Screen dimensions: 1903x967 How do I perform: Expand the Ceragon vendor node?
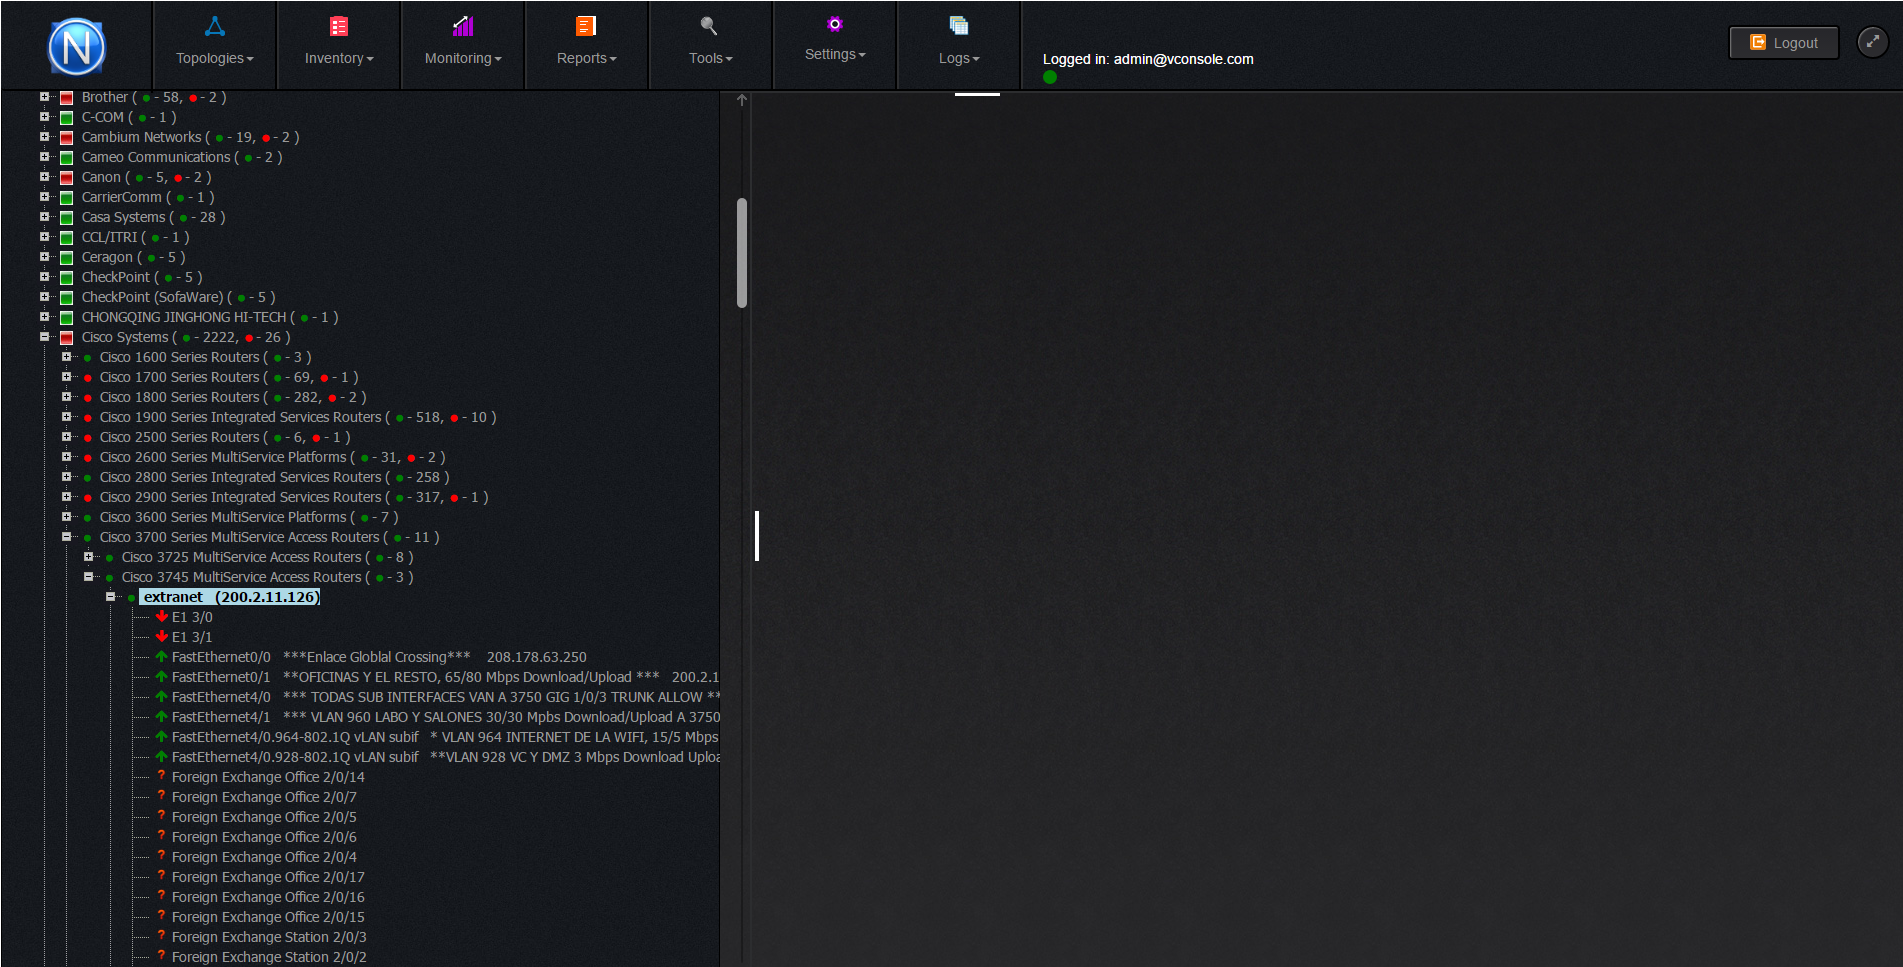[44, 257]
